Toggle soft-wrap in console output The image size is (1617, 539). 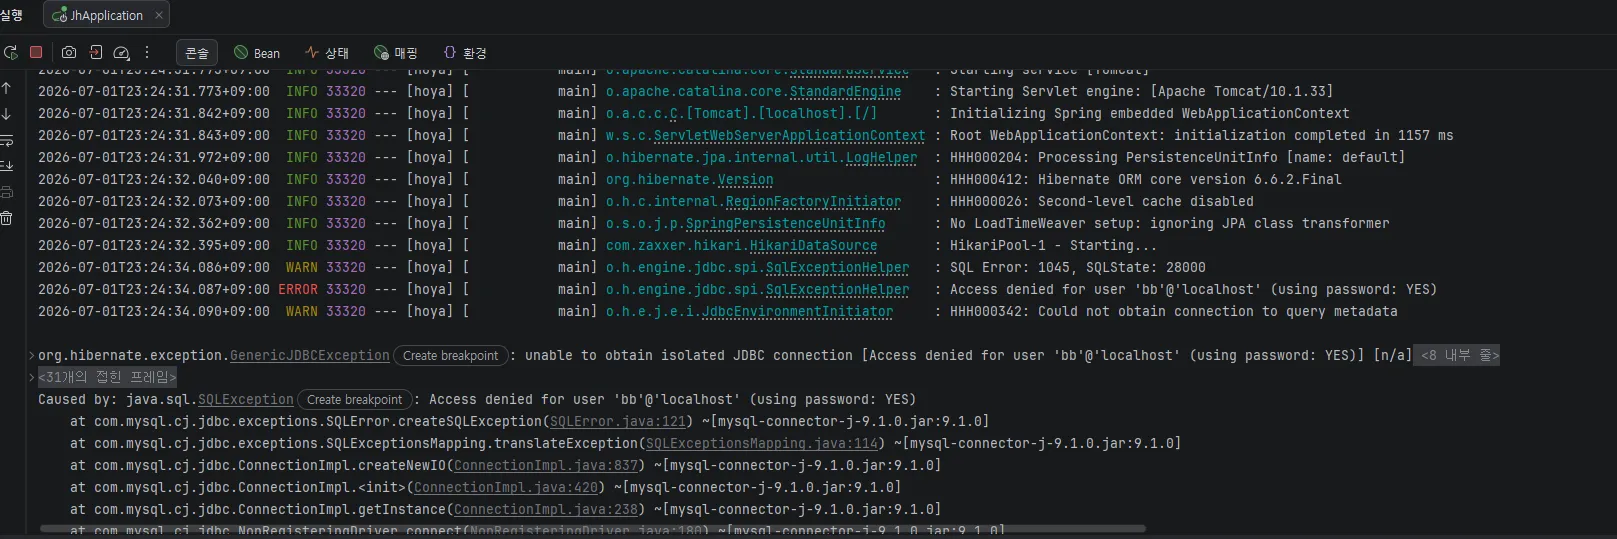pyautogui.click(x=7, y=140)
